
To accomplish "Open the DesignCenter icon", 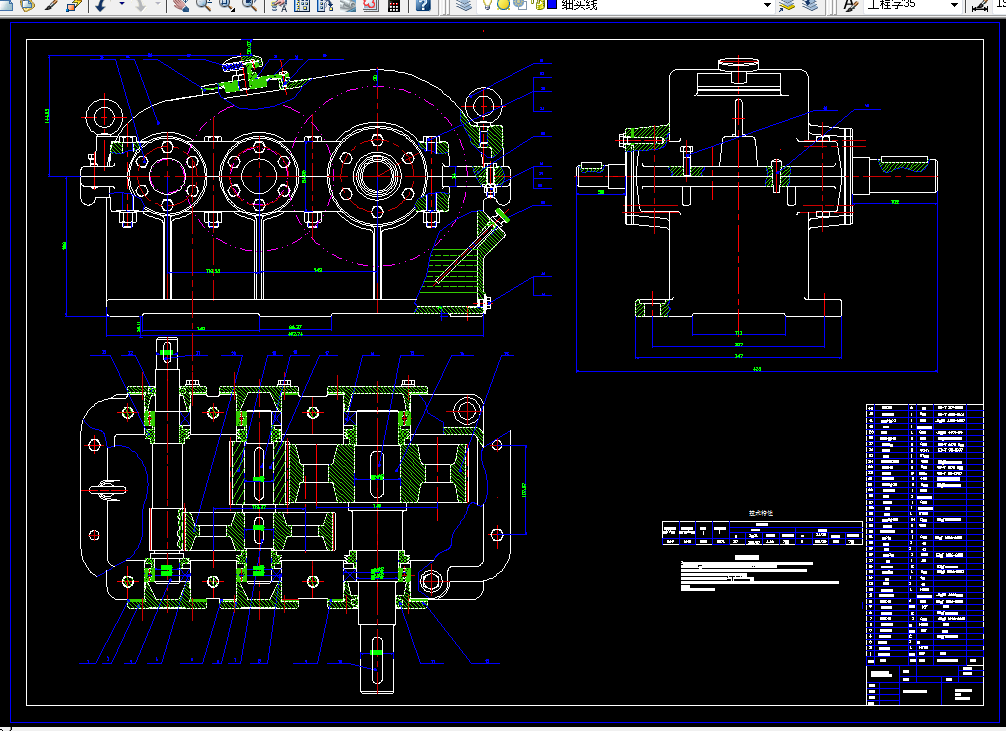I will 302,5.
